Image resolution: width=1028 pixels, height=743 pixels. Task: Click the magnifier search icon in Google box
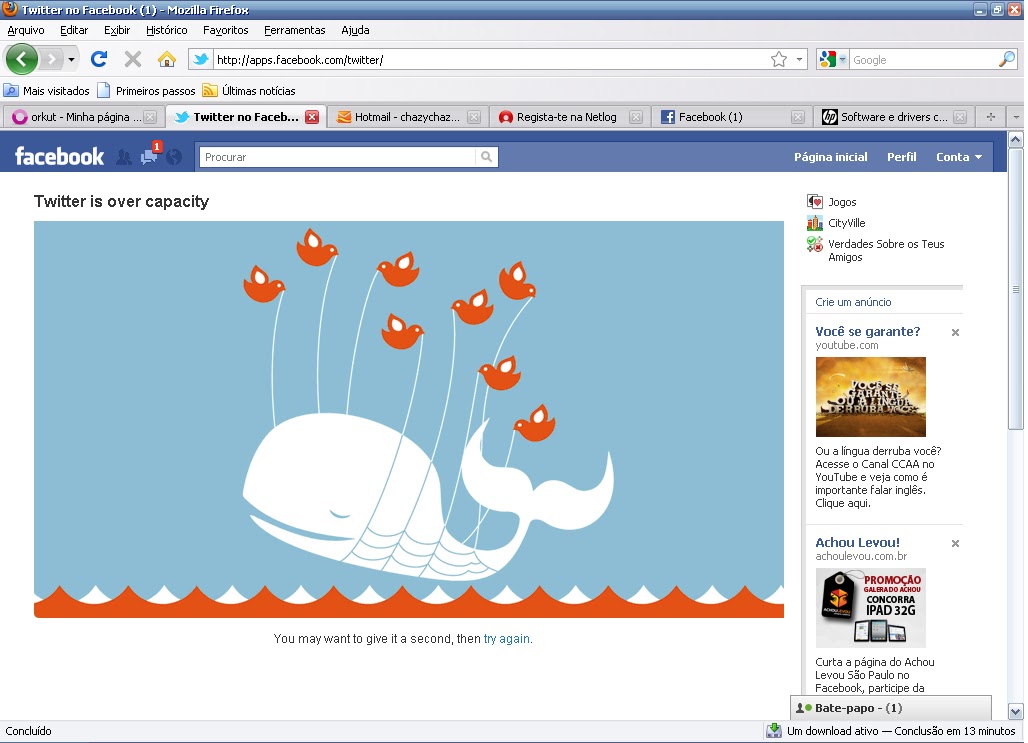tap(1006, 60)
